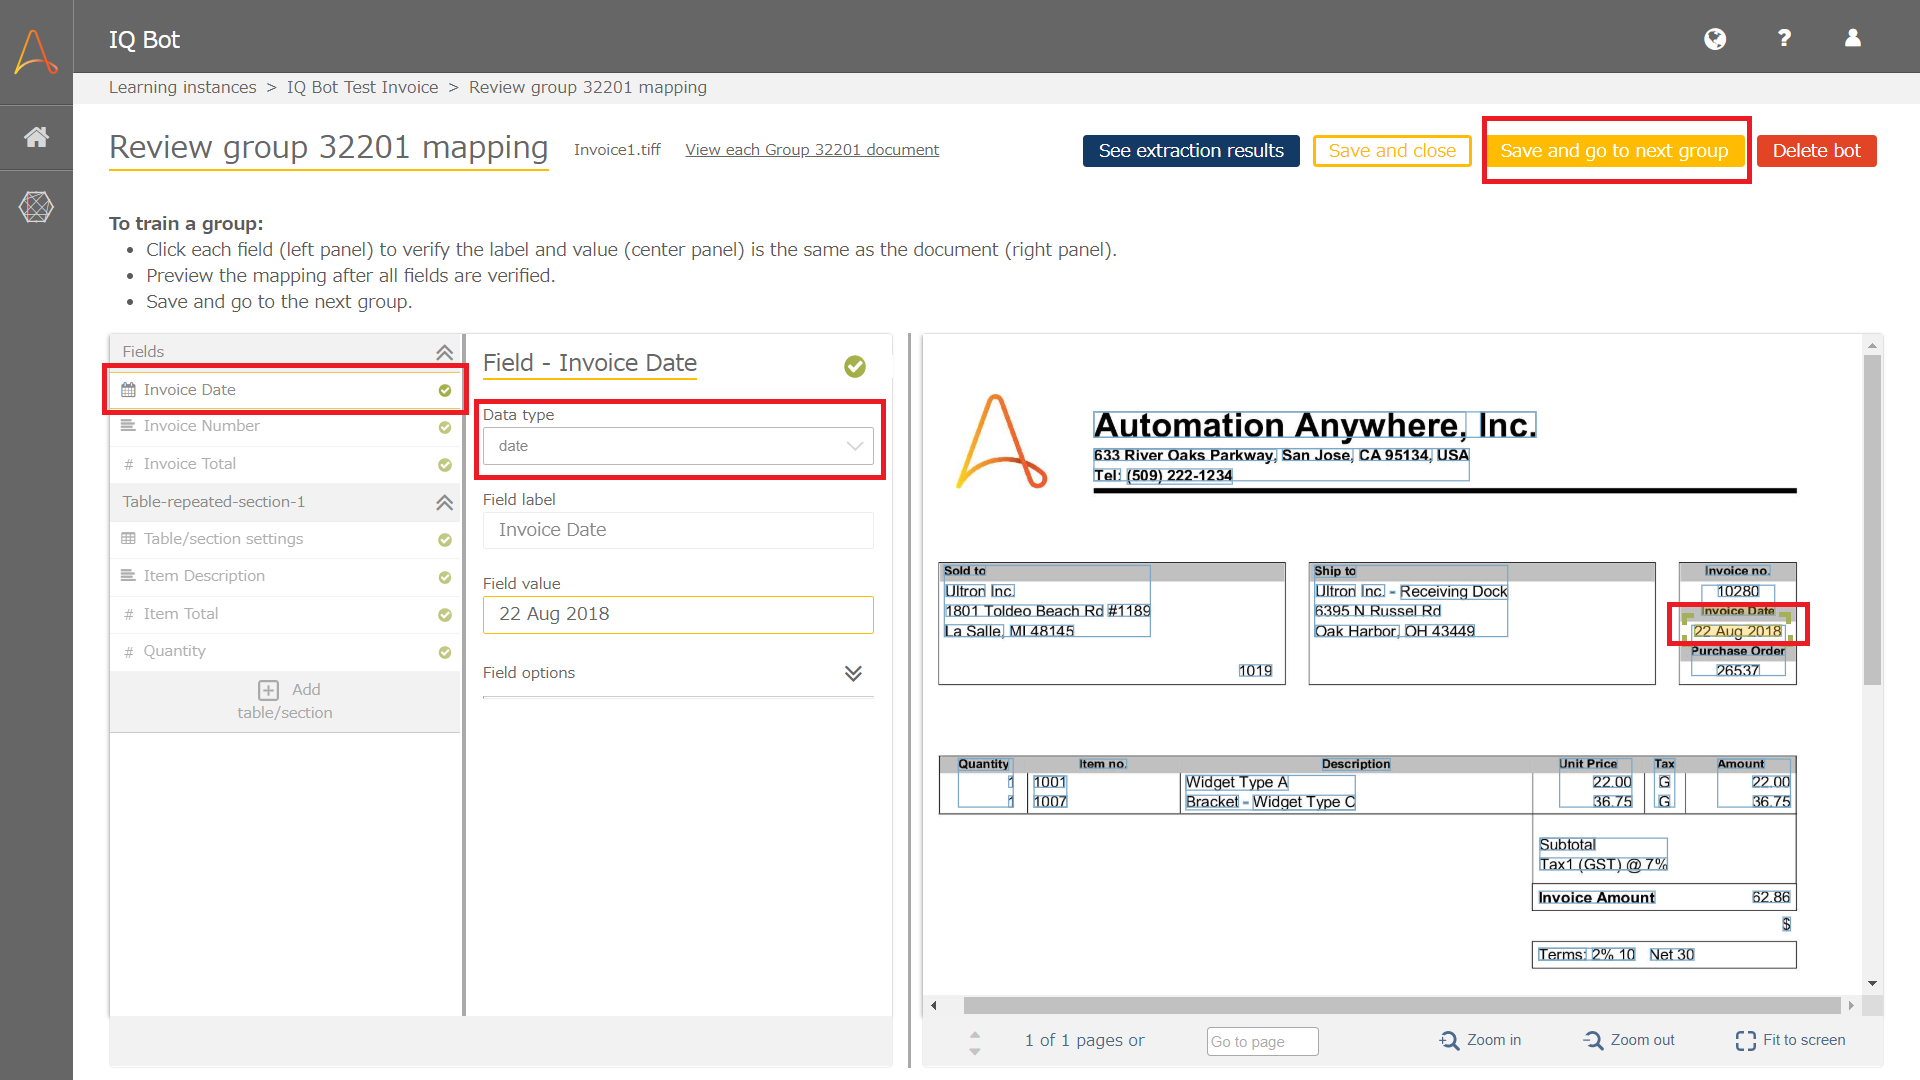Click scroll-left arrow of document viewer
The height and width of the screenshot is (1080, 1920).
(934, 1005)
